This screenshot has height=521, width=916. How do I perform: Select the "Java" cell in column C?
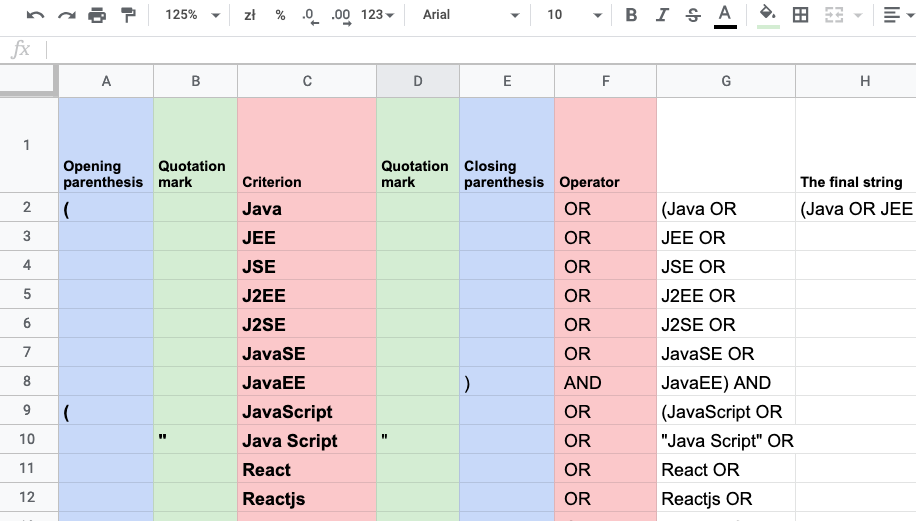[x=307, y=207]
